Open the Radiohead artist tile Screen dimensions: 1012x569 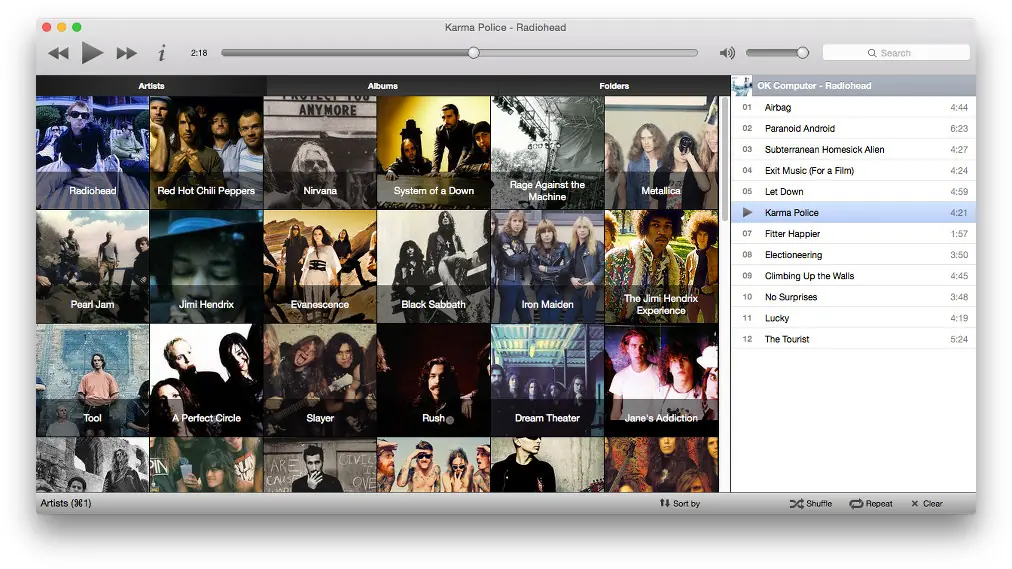click(x=92, y=152)
